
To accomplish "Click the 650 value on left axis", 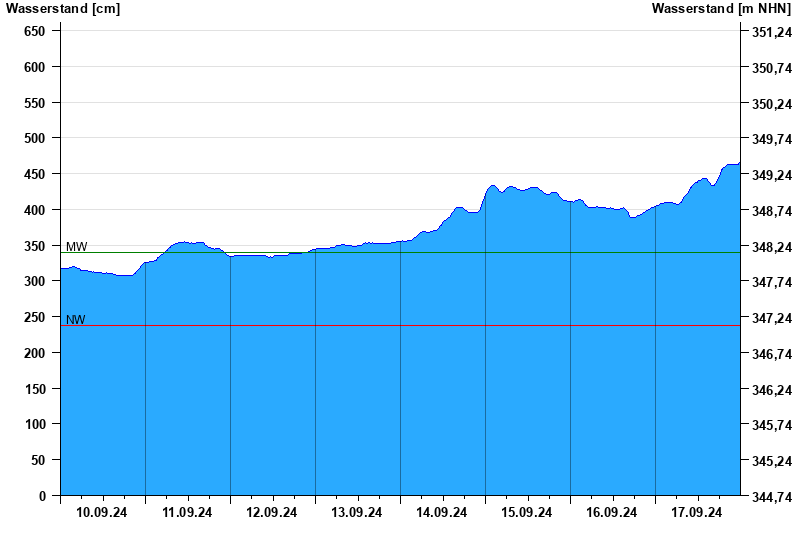I will (35, 31).
